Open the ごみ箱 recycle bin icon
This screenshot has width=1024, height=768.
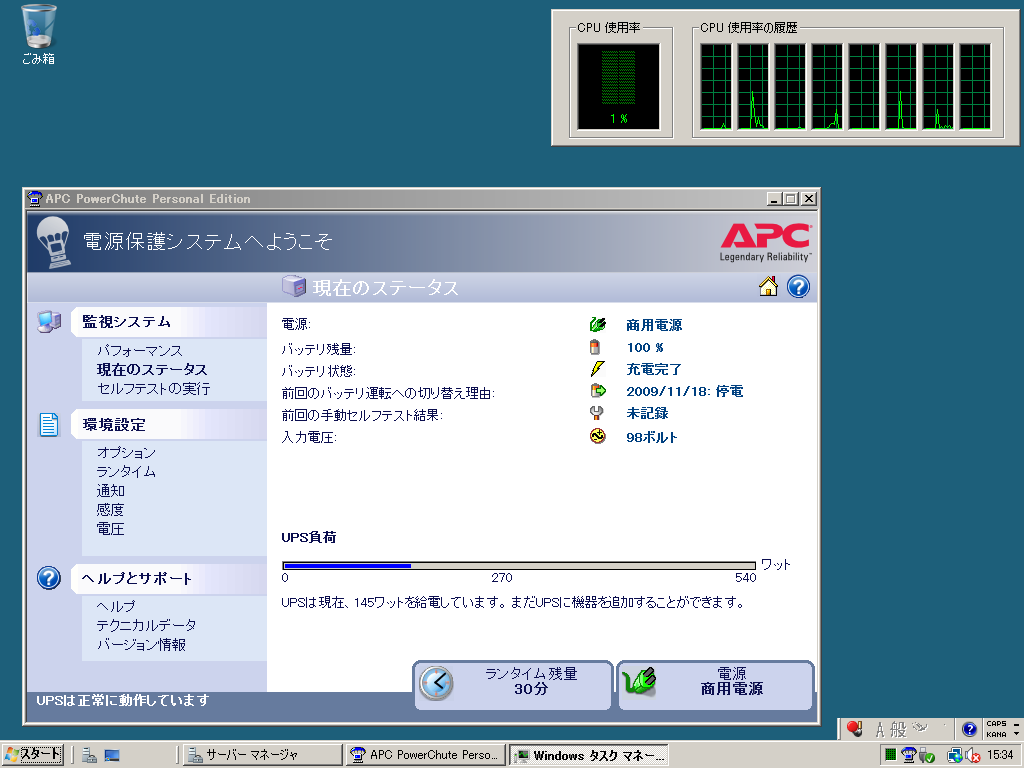pos(38,34)
